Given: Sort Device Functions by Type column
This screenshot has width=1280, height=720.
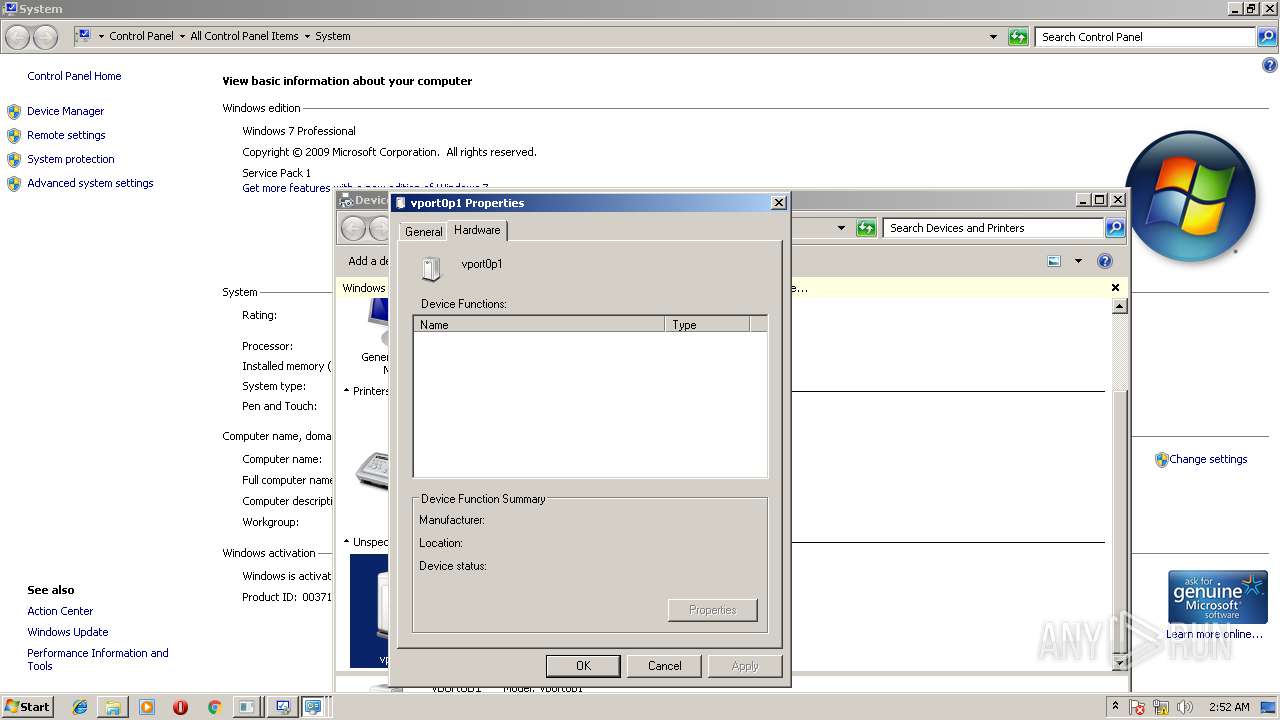Looking at the screenshot, I should [x=707, y=324].
